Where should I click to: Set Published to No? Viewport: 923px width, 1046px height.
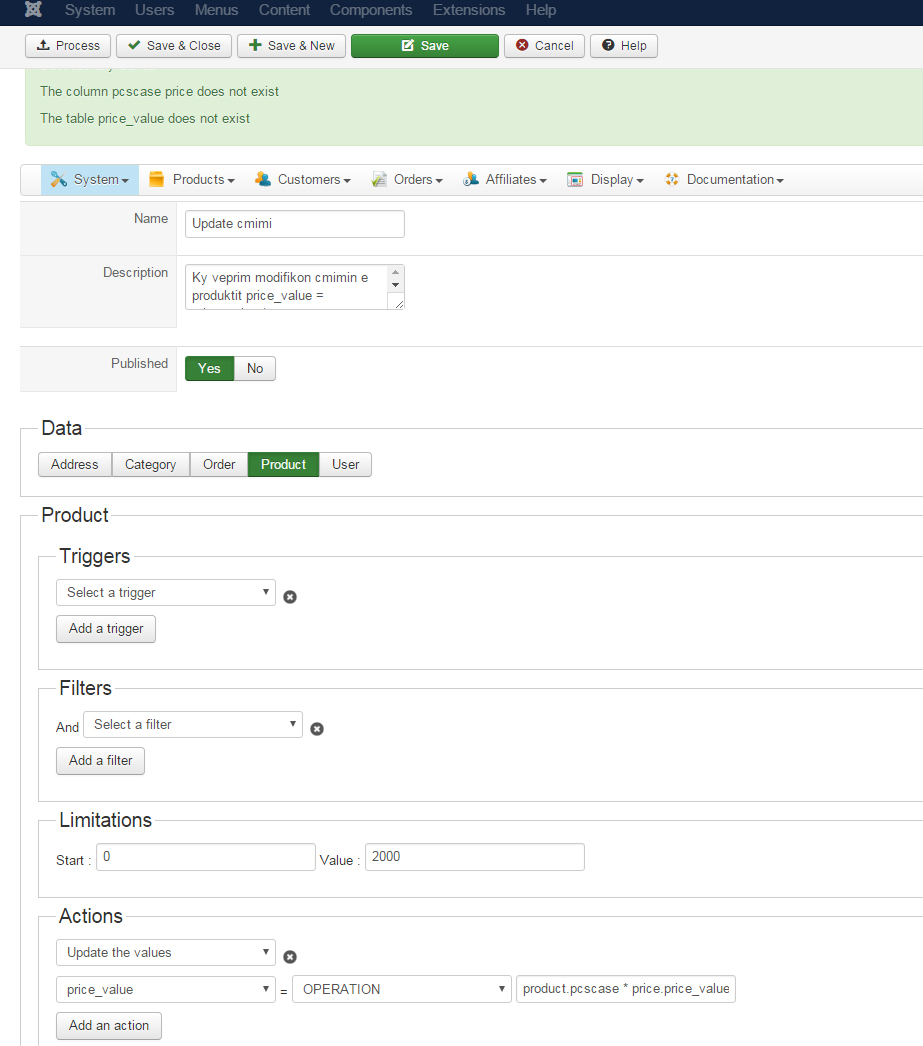click(x=255, y=369)
